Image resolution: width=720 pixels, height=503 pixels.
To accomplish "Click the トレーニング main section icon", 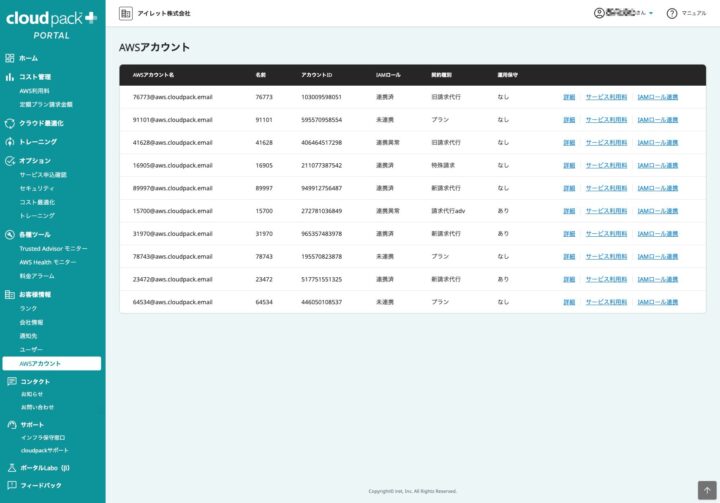I will [x=10, y=142].
